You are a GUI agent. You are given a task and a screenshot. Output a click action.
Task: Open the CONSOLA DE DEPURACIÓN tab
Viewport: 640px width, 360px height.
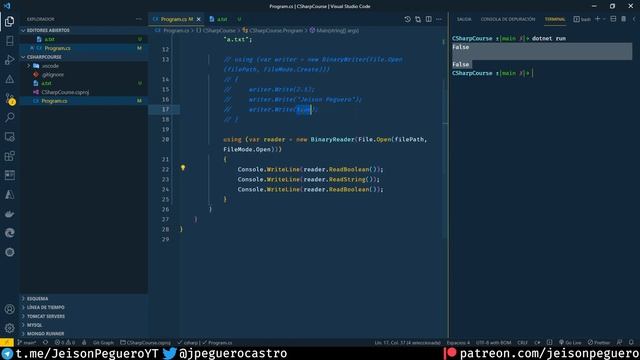[508, 19]
